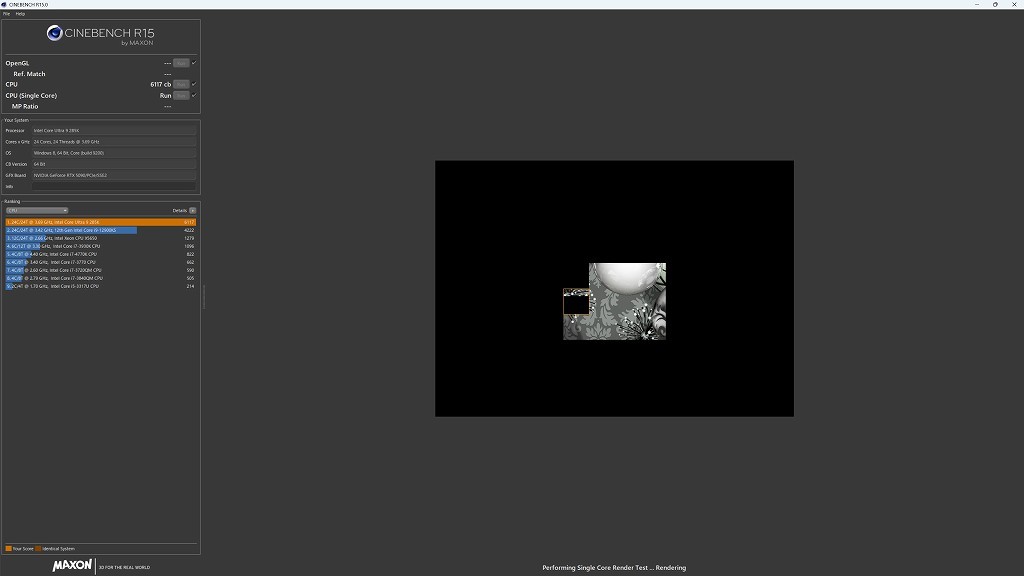Click the MP Ratio label
Viewport: 1024px width, 576px height.
coord(25,106)
